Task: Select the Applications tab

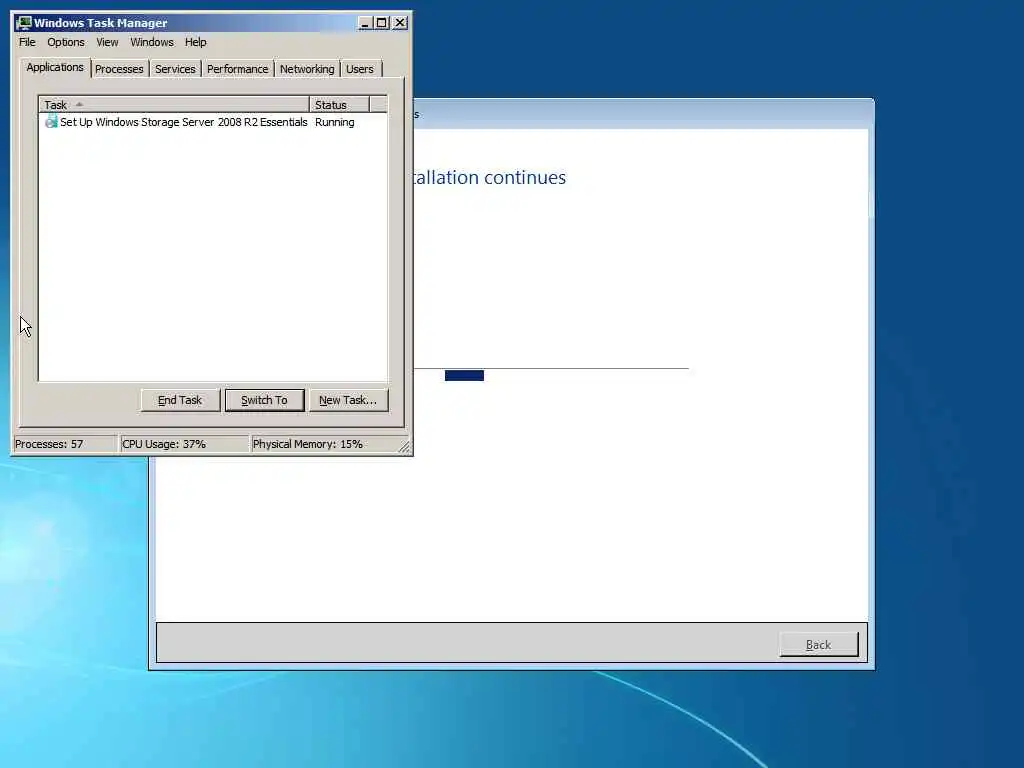Action: click(55, 67)
